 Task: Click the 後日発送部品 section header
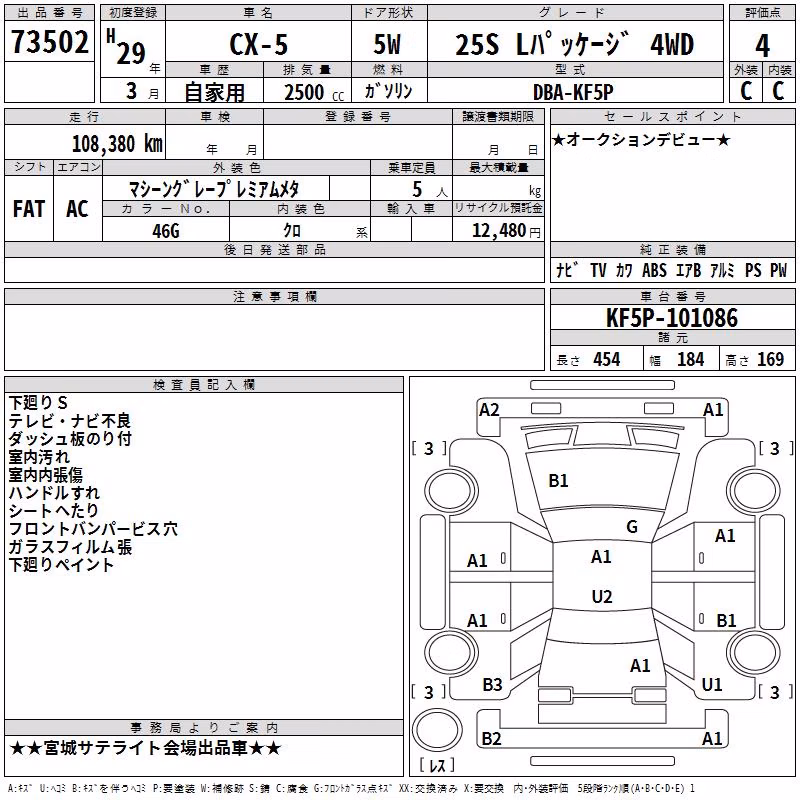click(x=275, y=249)
